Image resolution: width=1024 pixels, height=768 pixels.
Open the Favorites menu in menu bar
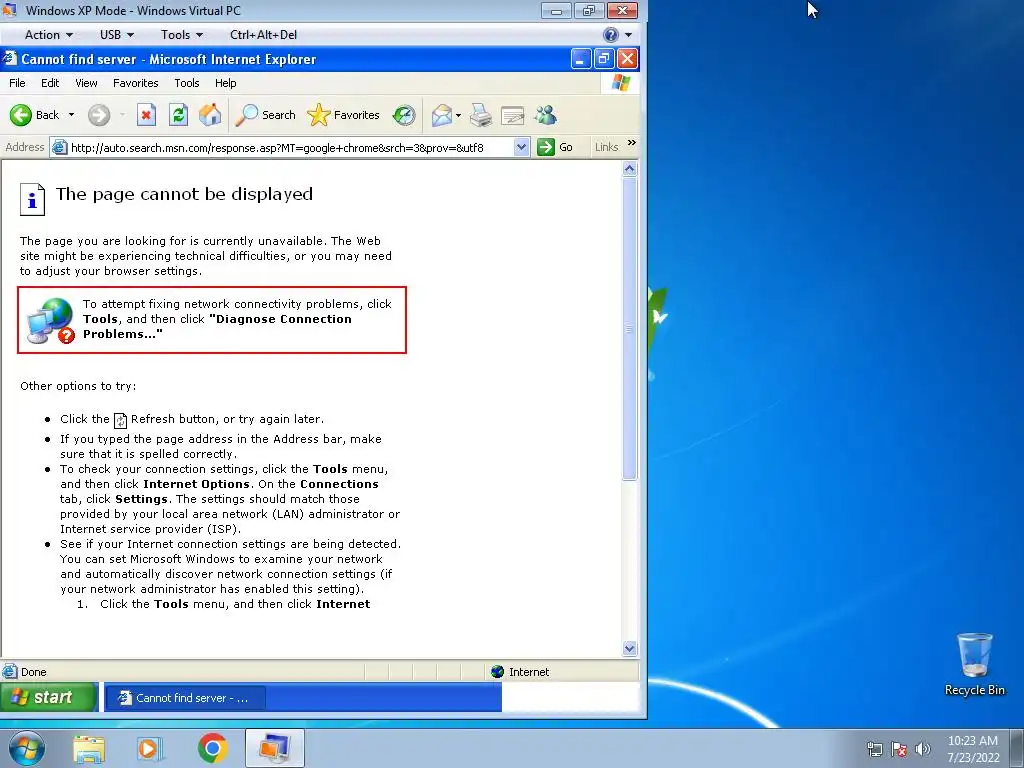(135, 83)
